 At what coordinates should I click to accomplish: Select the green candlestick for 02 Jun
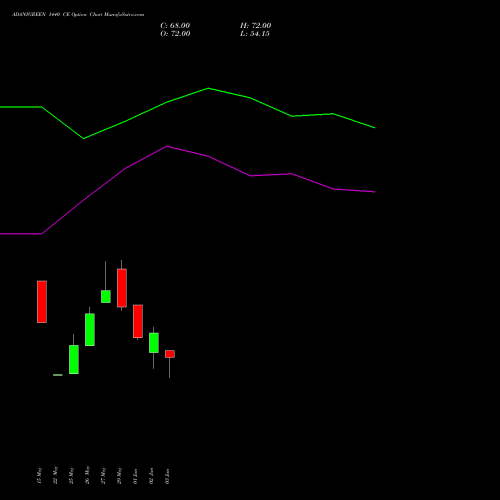coord(154,343)
